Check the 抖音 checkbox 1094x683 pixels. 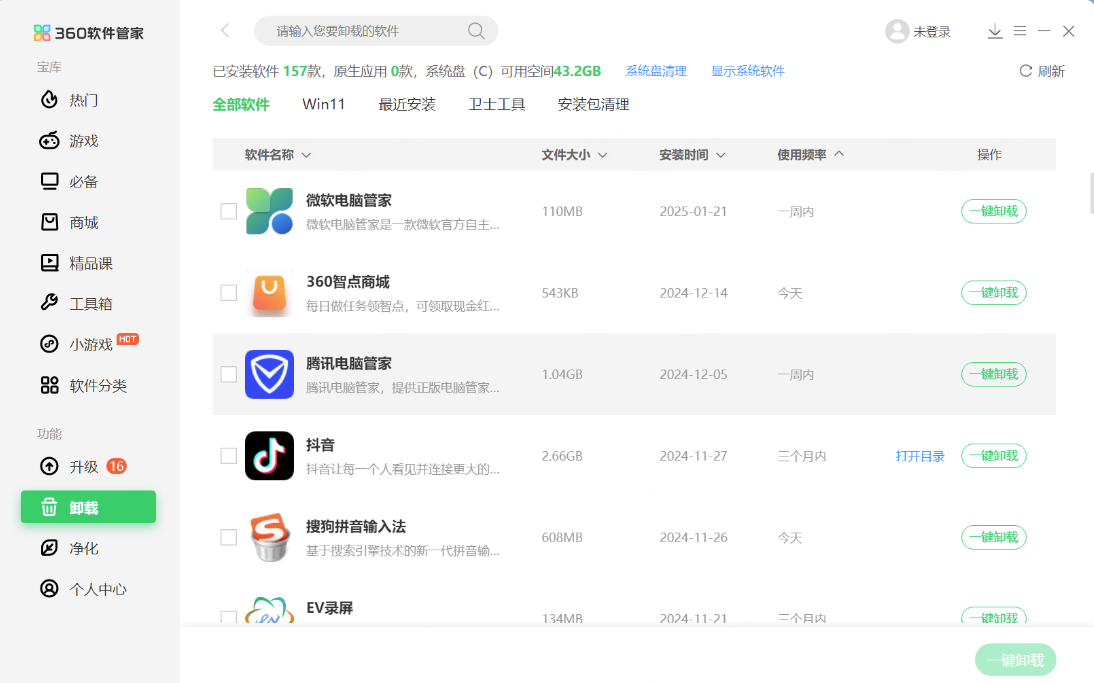pos(229,456)
